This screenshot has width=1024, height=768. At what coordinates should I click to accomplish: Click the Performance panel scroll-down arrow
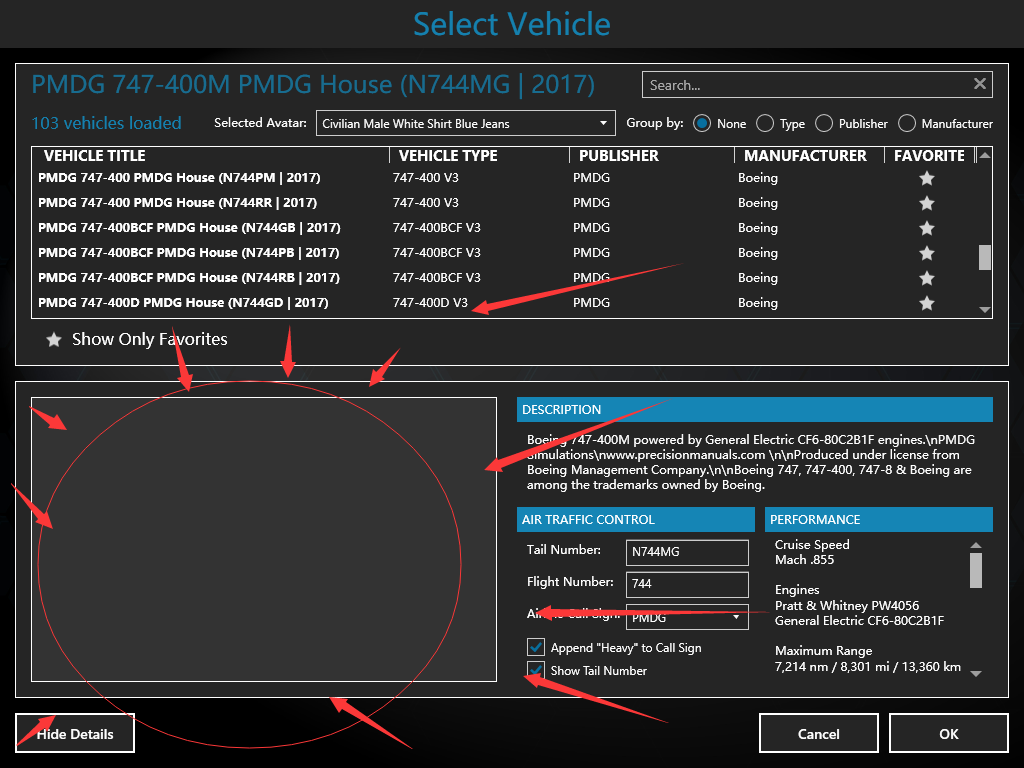(x=976, y=673)
